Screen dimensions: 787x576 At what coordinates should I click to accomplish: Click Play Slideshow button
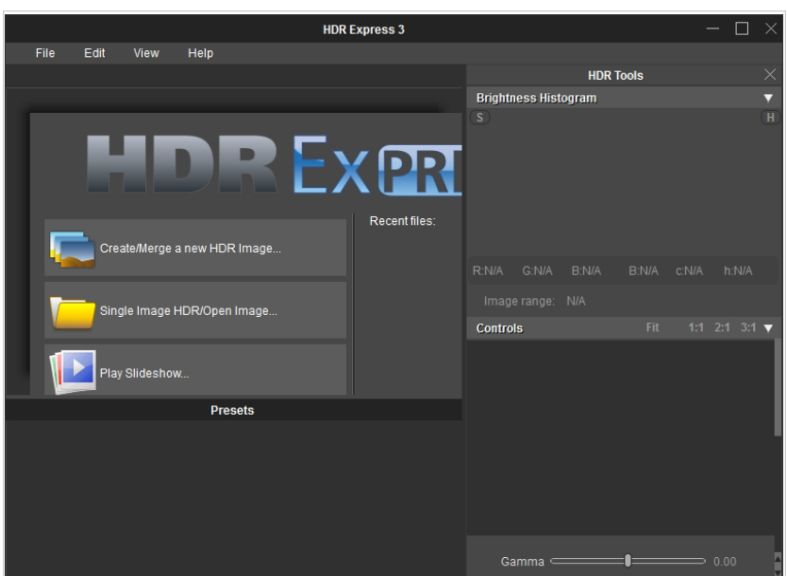click(195, 370)
